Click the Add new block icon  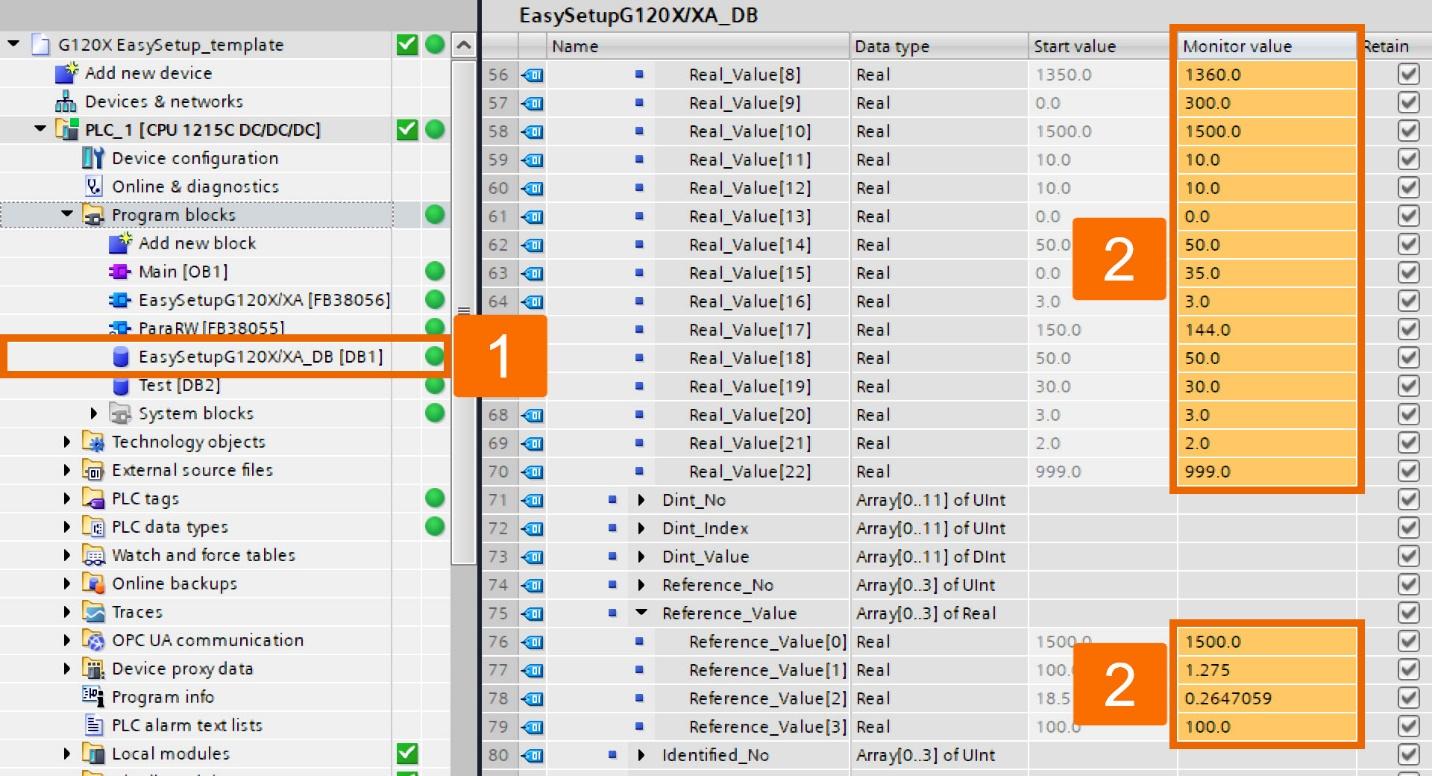(120, 243)
